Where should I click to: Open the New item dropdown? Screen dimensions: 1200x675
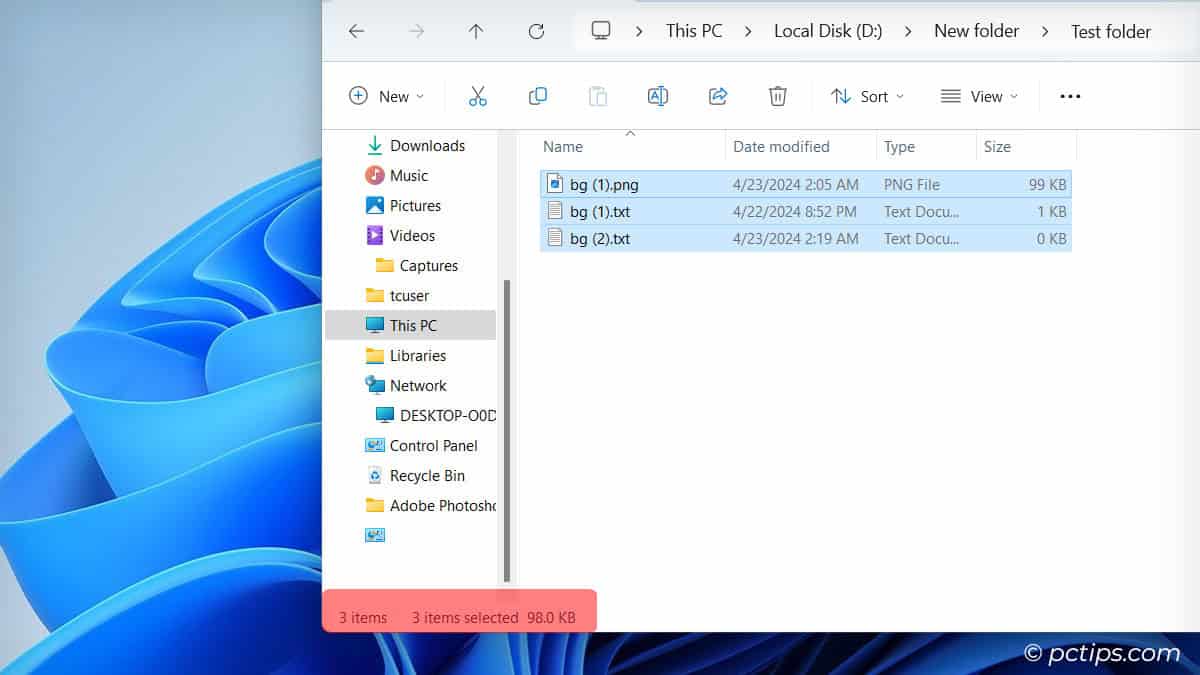387,95
